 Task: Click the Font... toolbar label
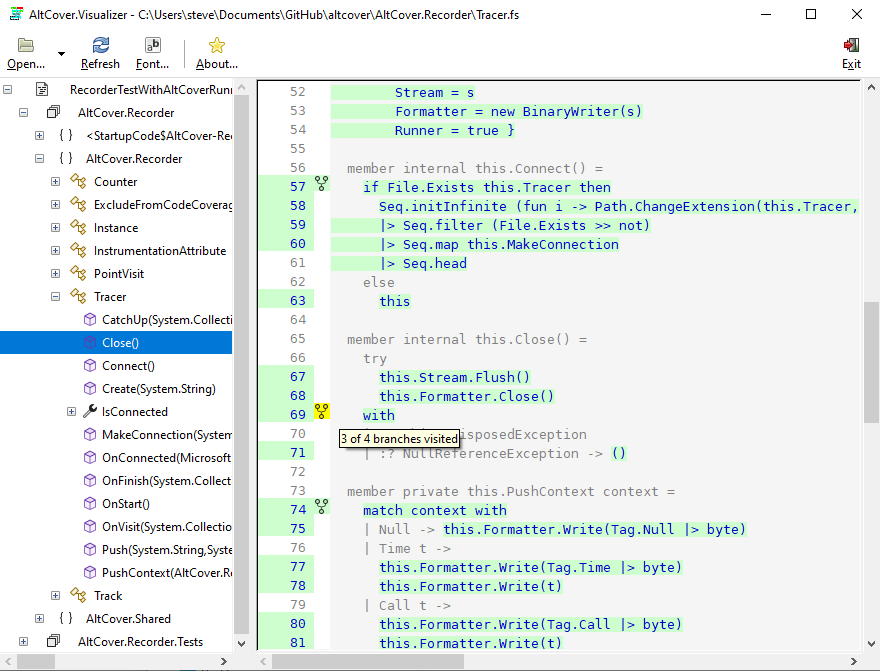click(152, 64)
